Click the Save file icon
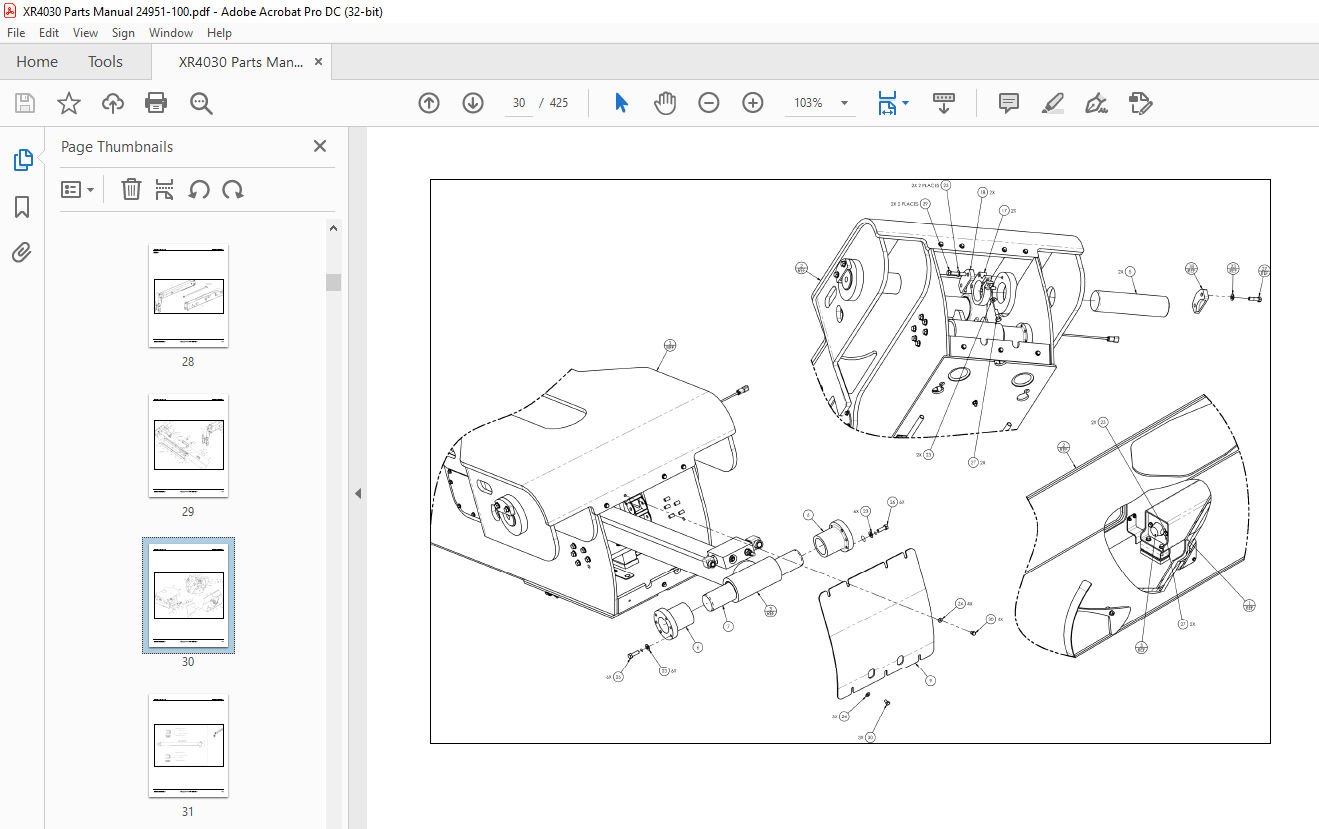Screen dimensions: 1319x829 [25, 103]
